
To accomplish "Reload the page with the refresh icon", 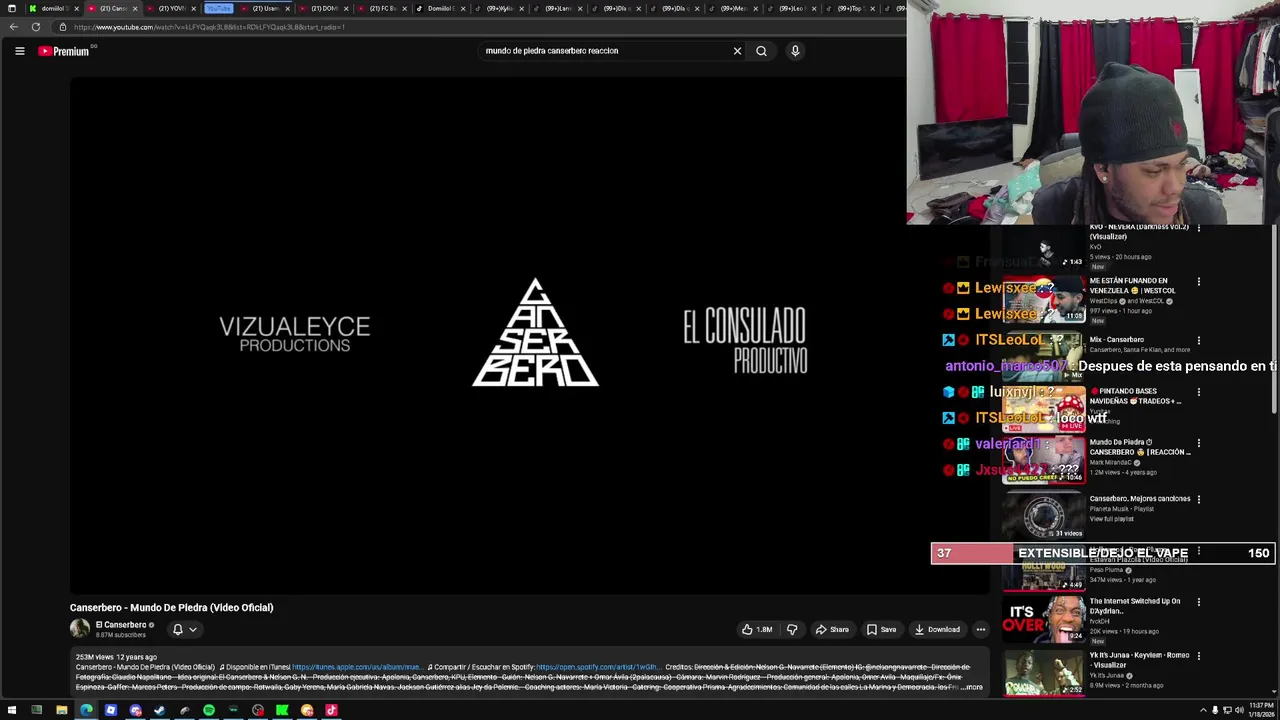I will point(36,27).
